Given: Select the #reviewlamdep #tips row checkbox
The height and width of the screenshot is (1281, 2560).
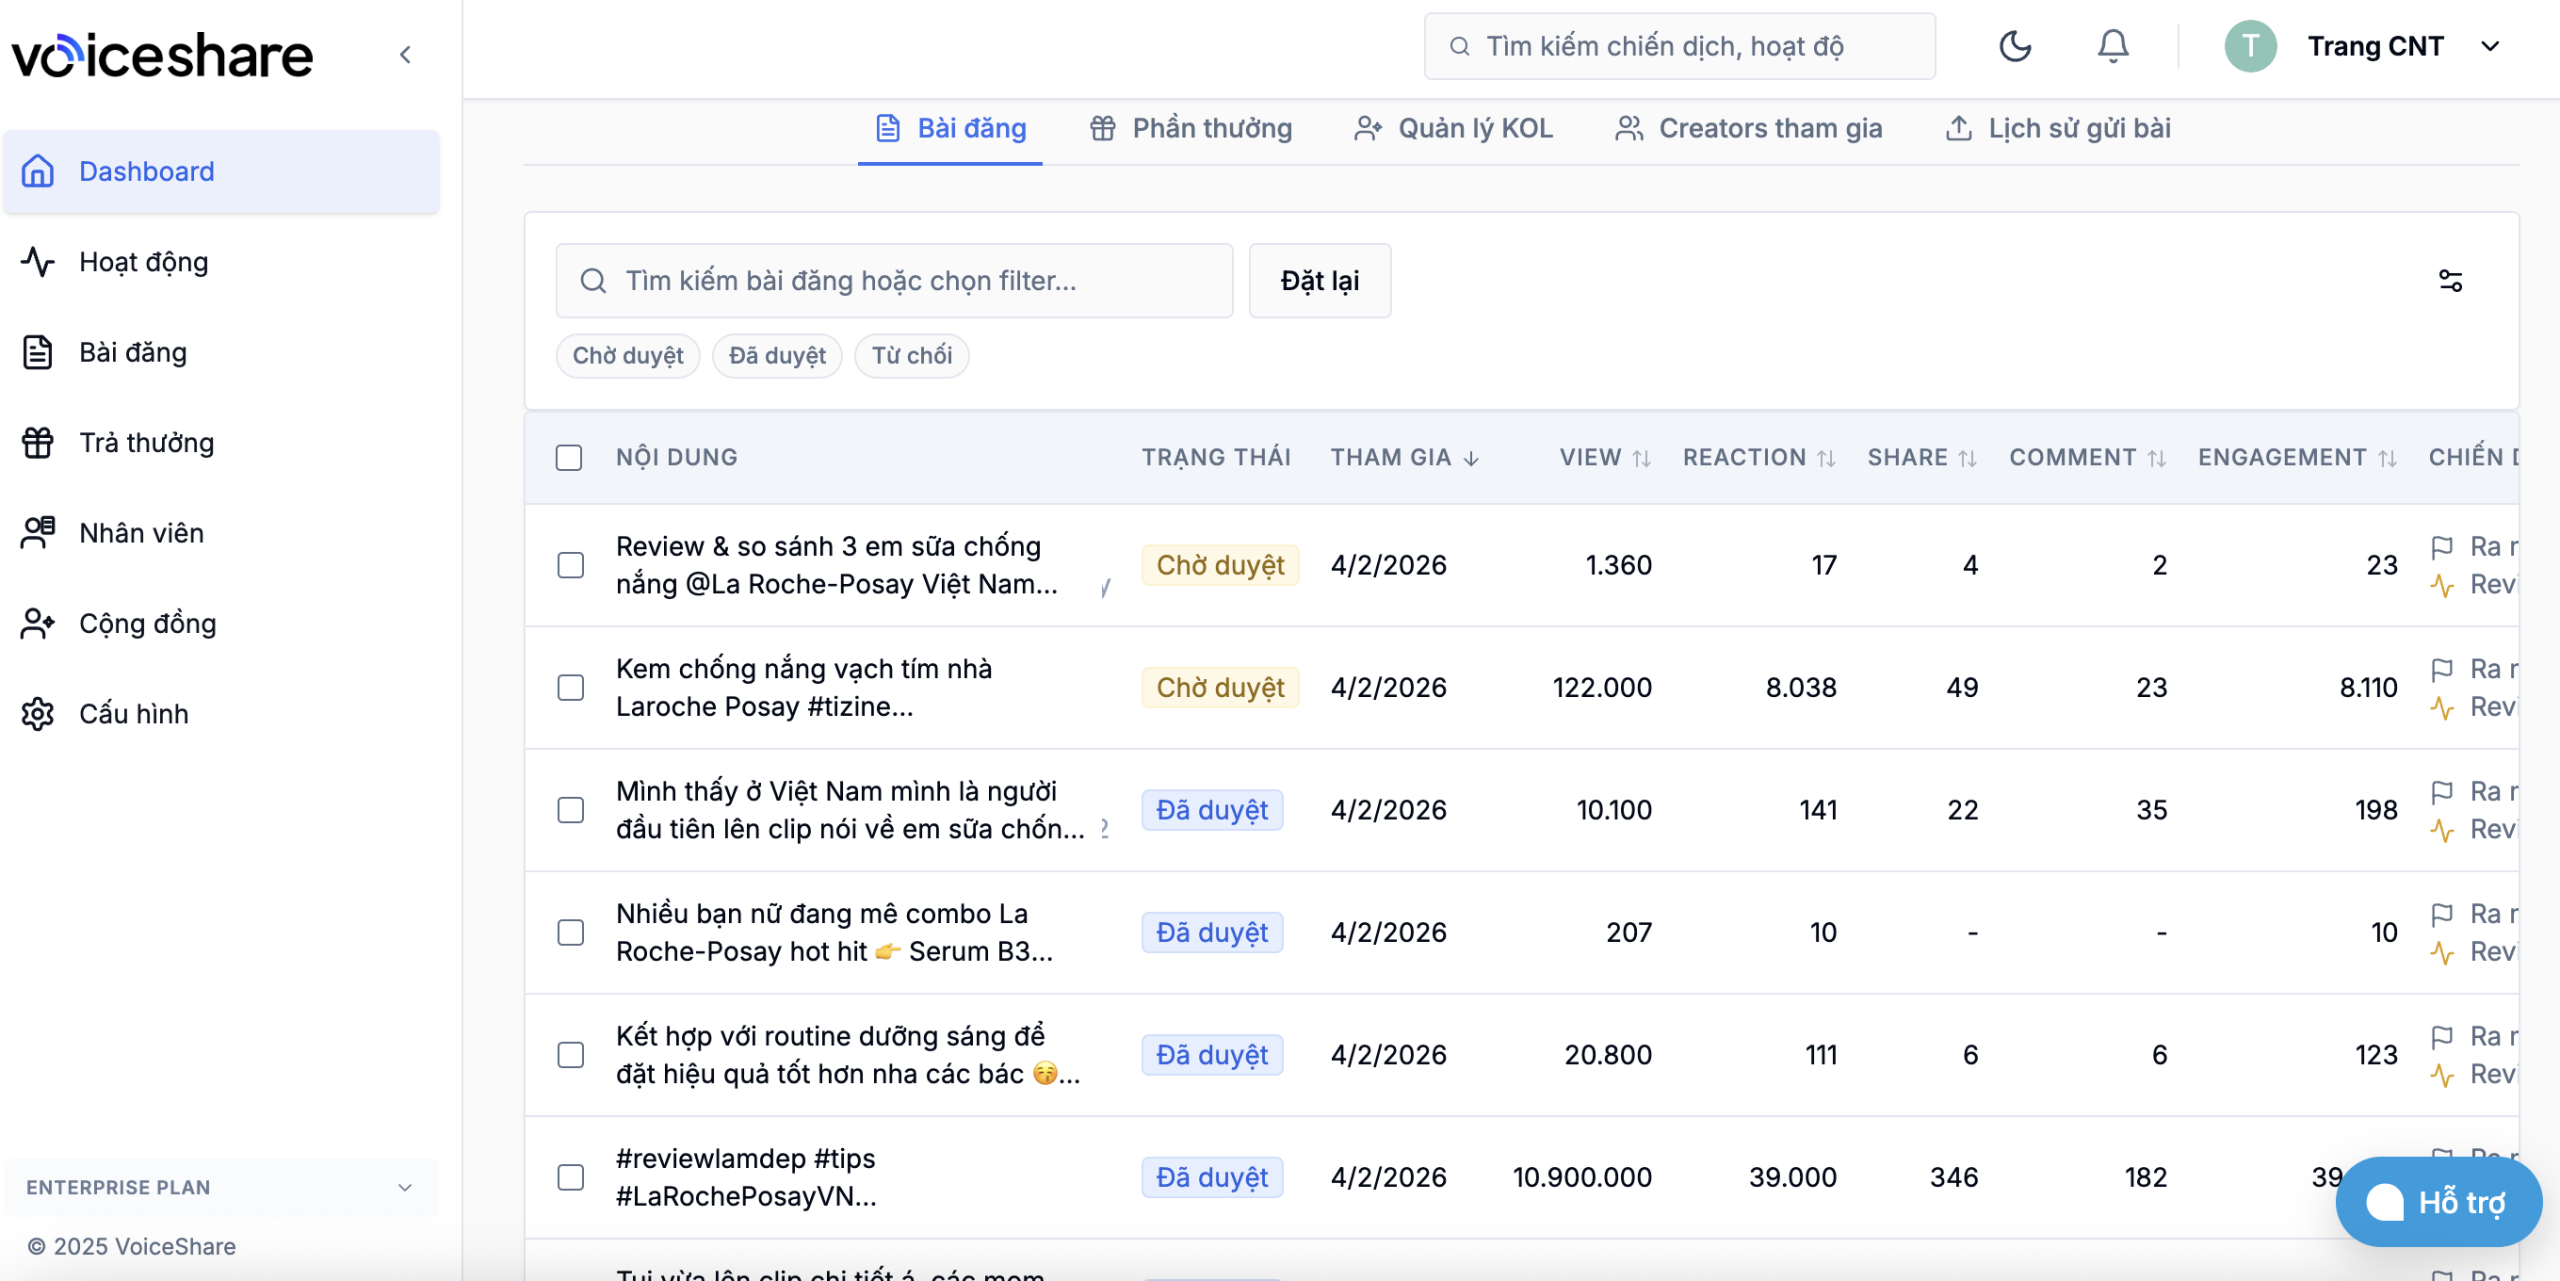Looking at the screenshot, I should [570, 1178].
